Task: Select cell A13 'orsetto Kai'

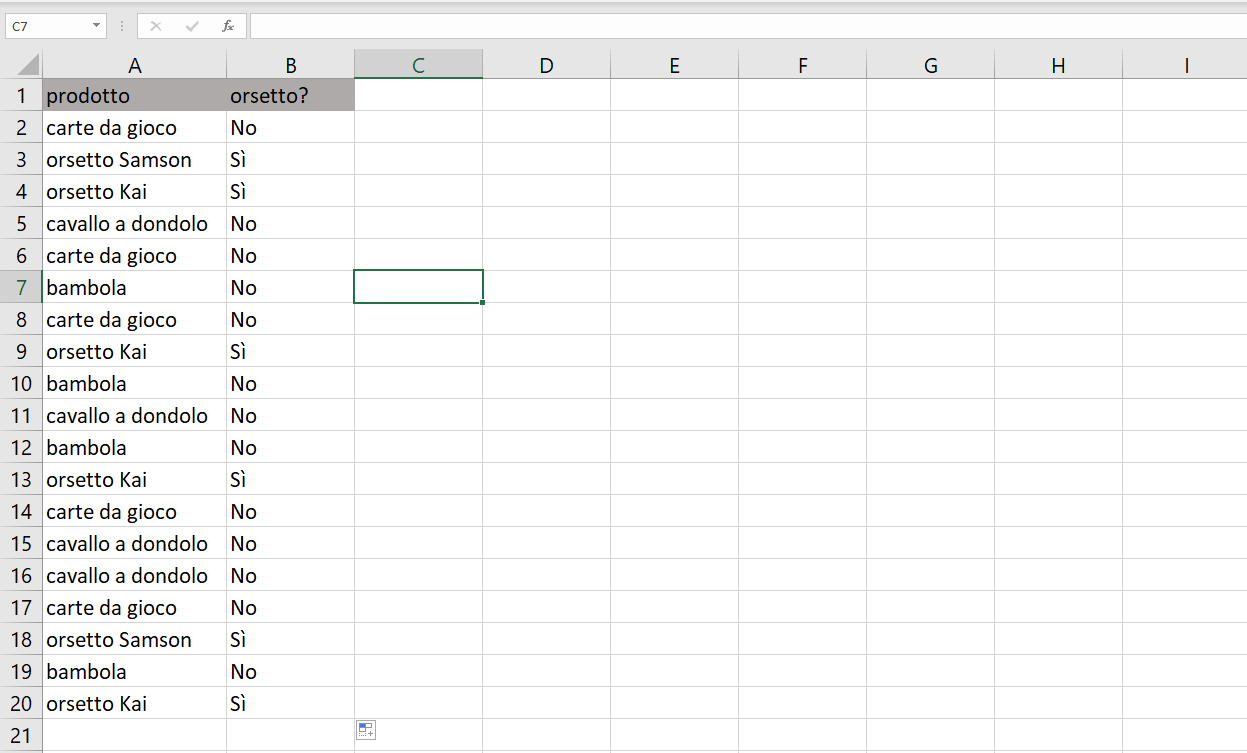Action: 134,479
